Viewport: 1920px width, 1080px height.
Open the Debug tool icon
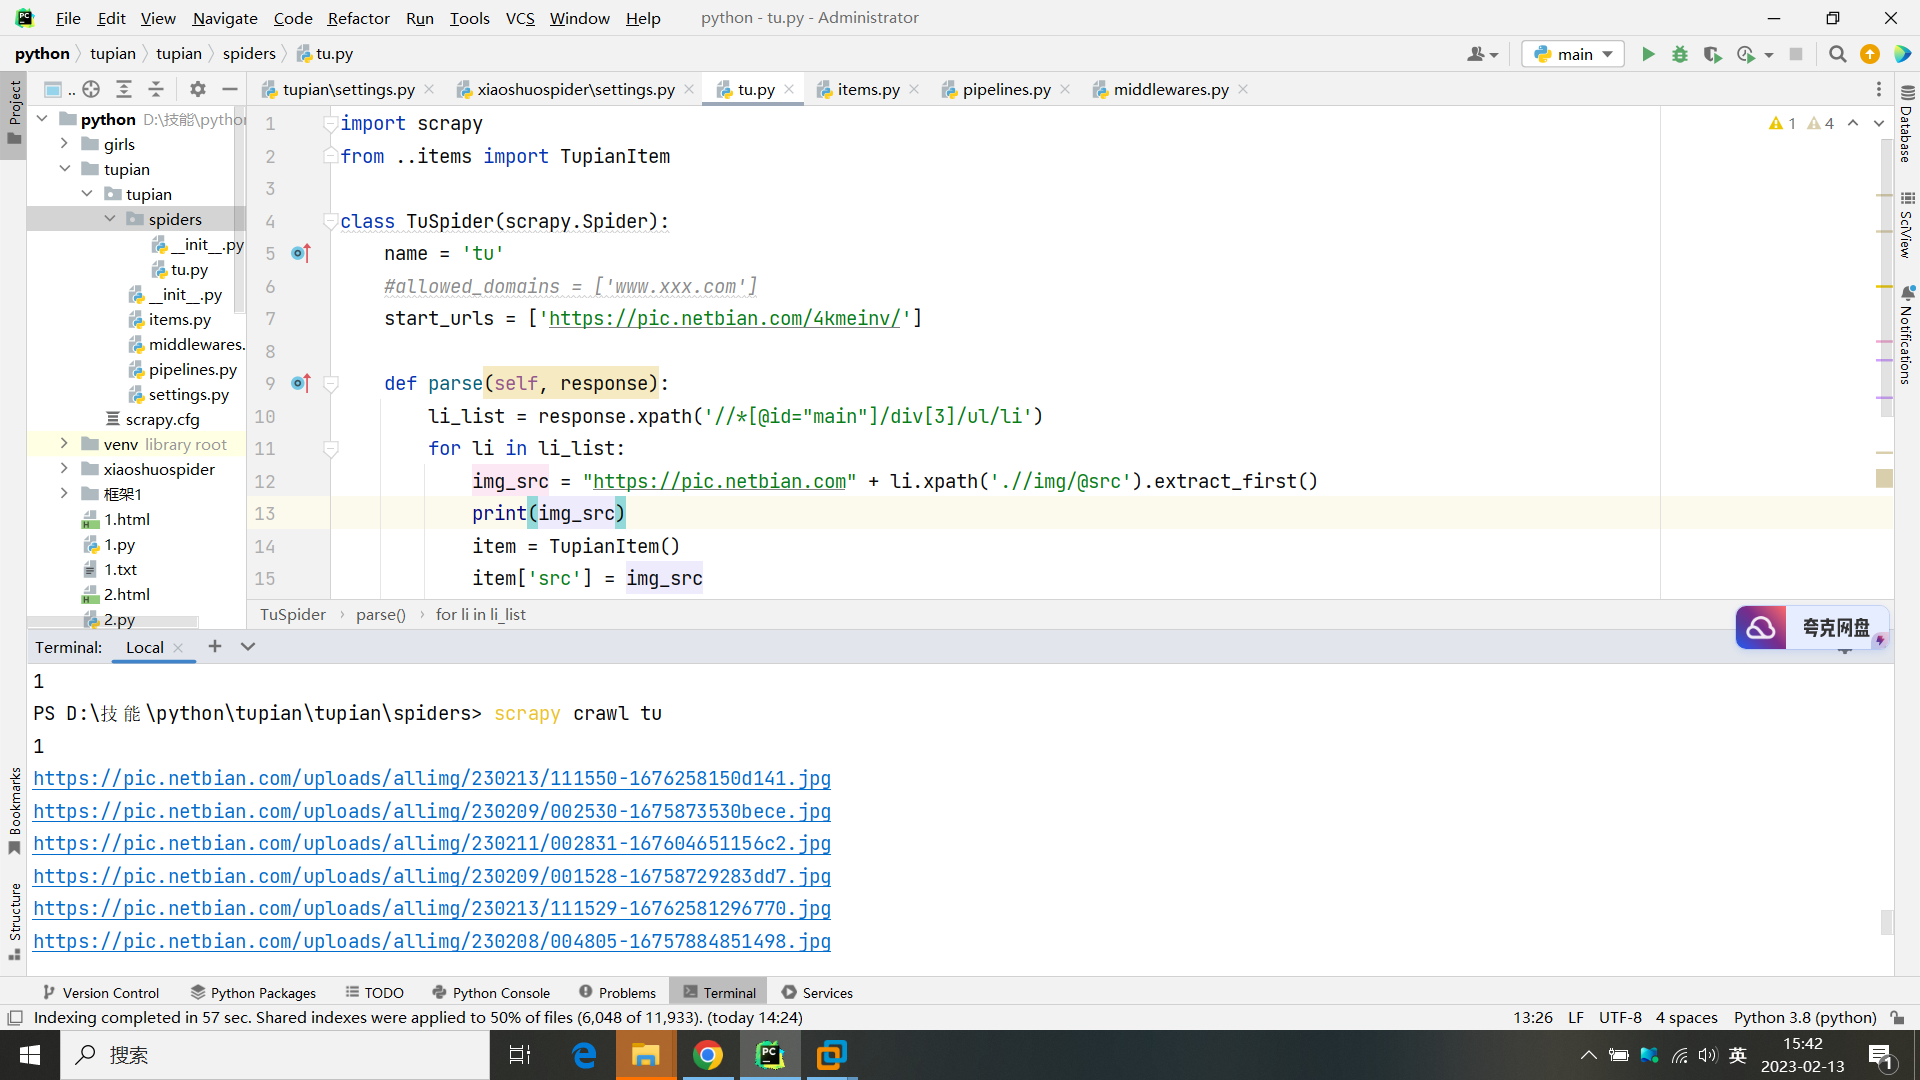coord(1680,54)
